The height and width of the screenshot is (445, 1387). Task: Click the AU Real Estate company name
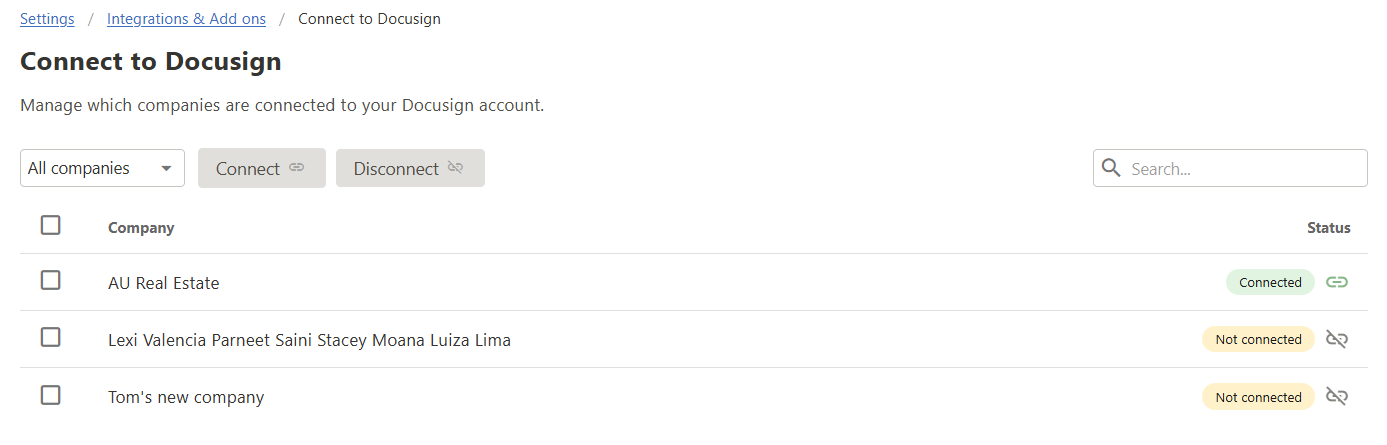pos(163,283)
